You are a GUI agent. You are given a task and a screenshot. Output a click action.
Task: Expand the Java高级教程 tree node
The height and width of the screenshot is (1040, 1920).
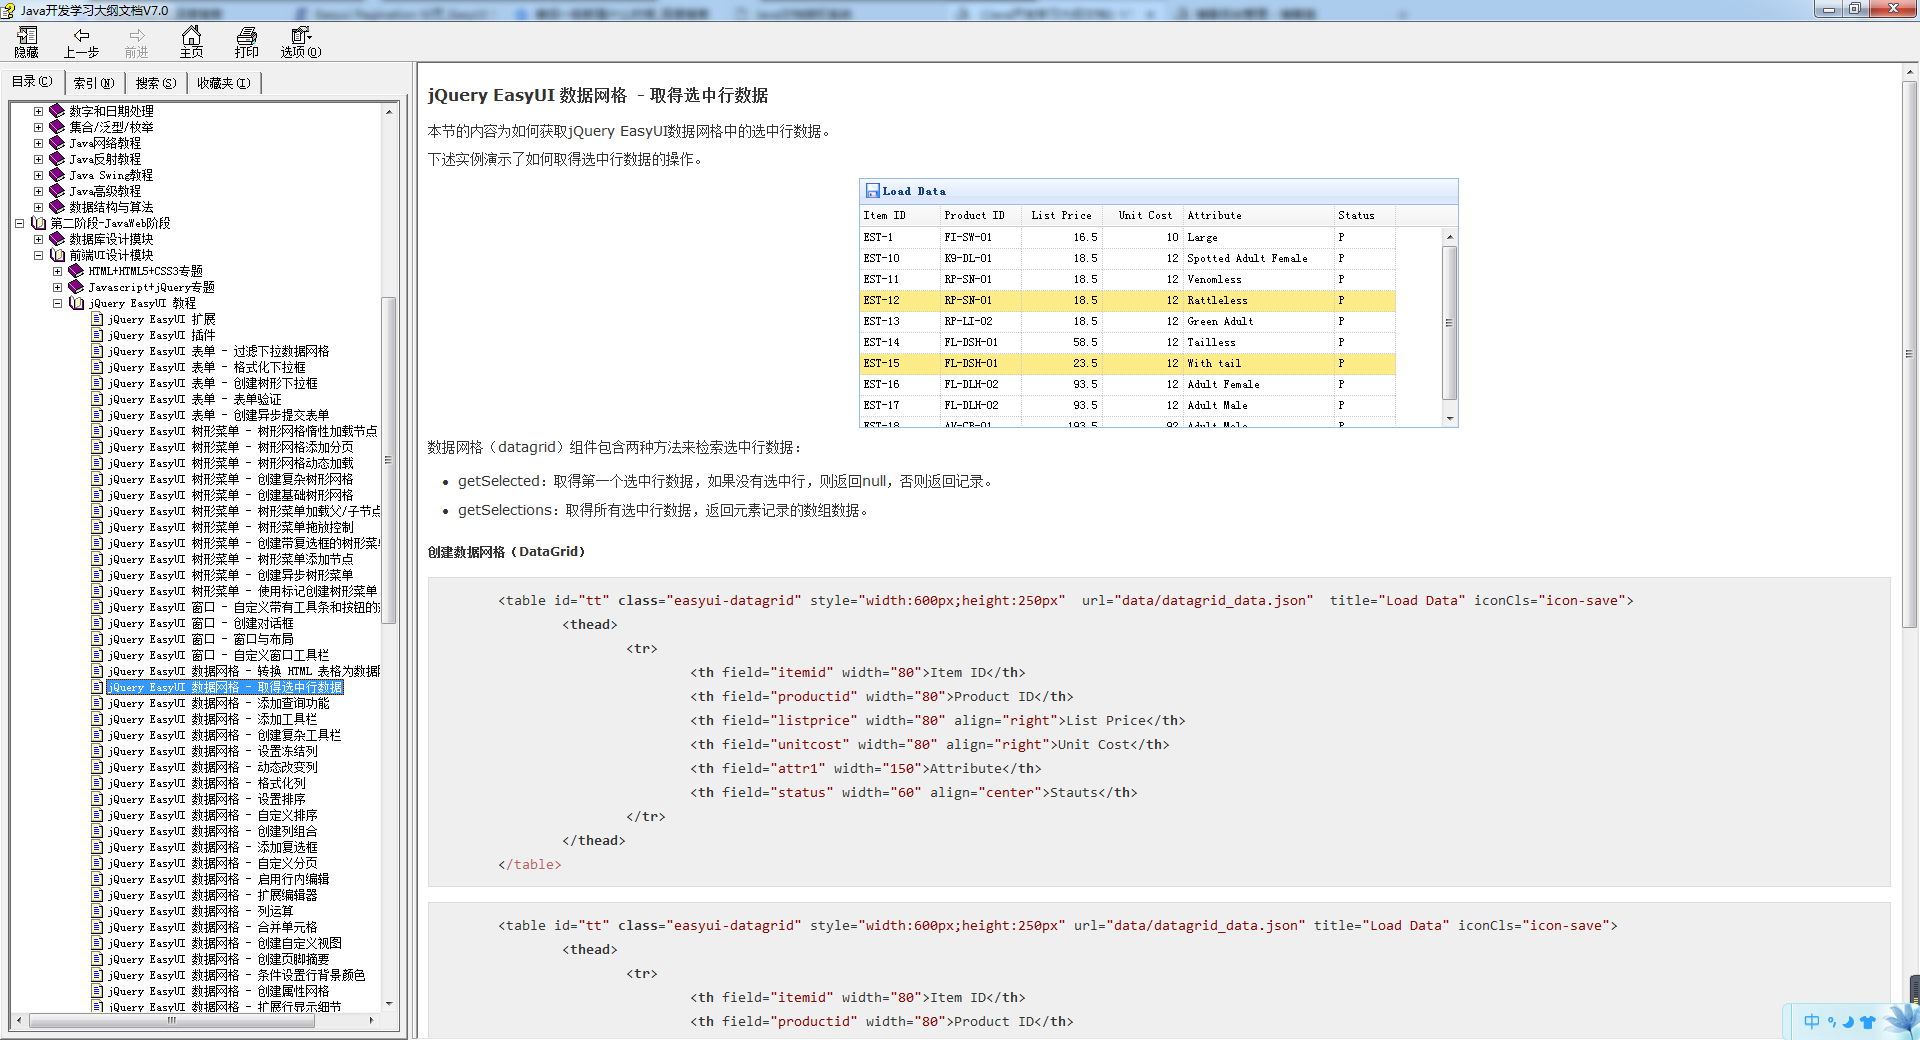click(38, 191)
